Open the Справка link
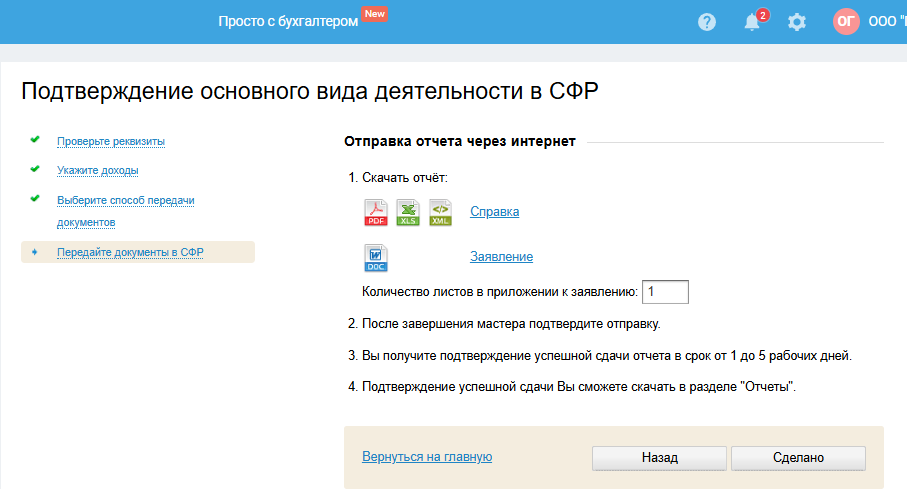The width and height of the screenshot is (907, 489). [494, 212]
